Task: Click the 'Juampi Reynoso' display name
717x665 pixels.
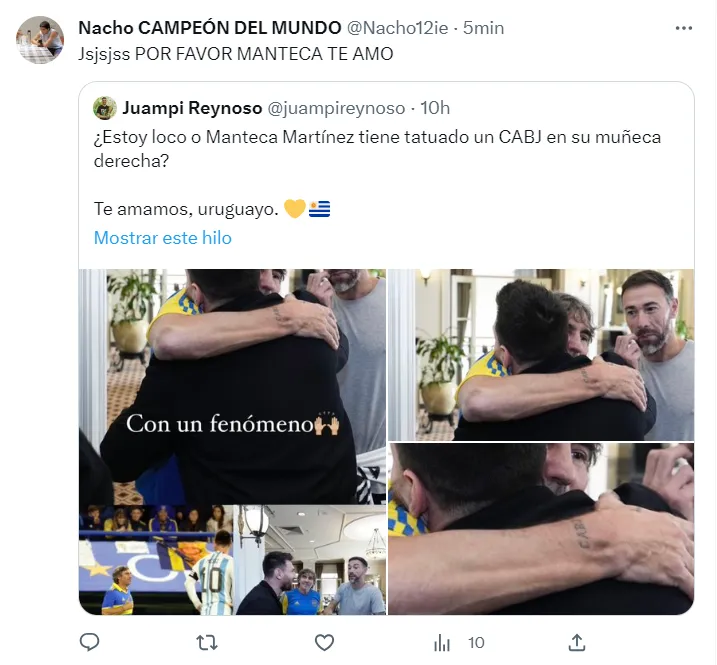Action: [x=192, y=108]
